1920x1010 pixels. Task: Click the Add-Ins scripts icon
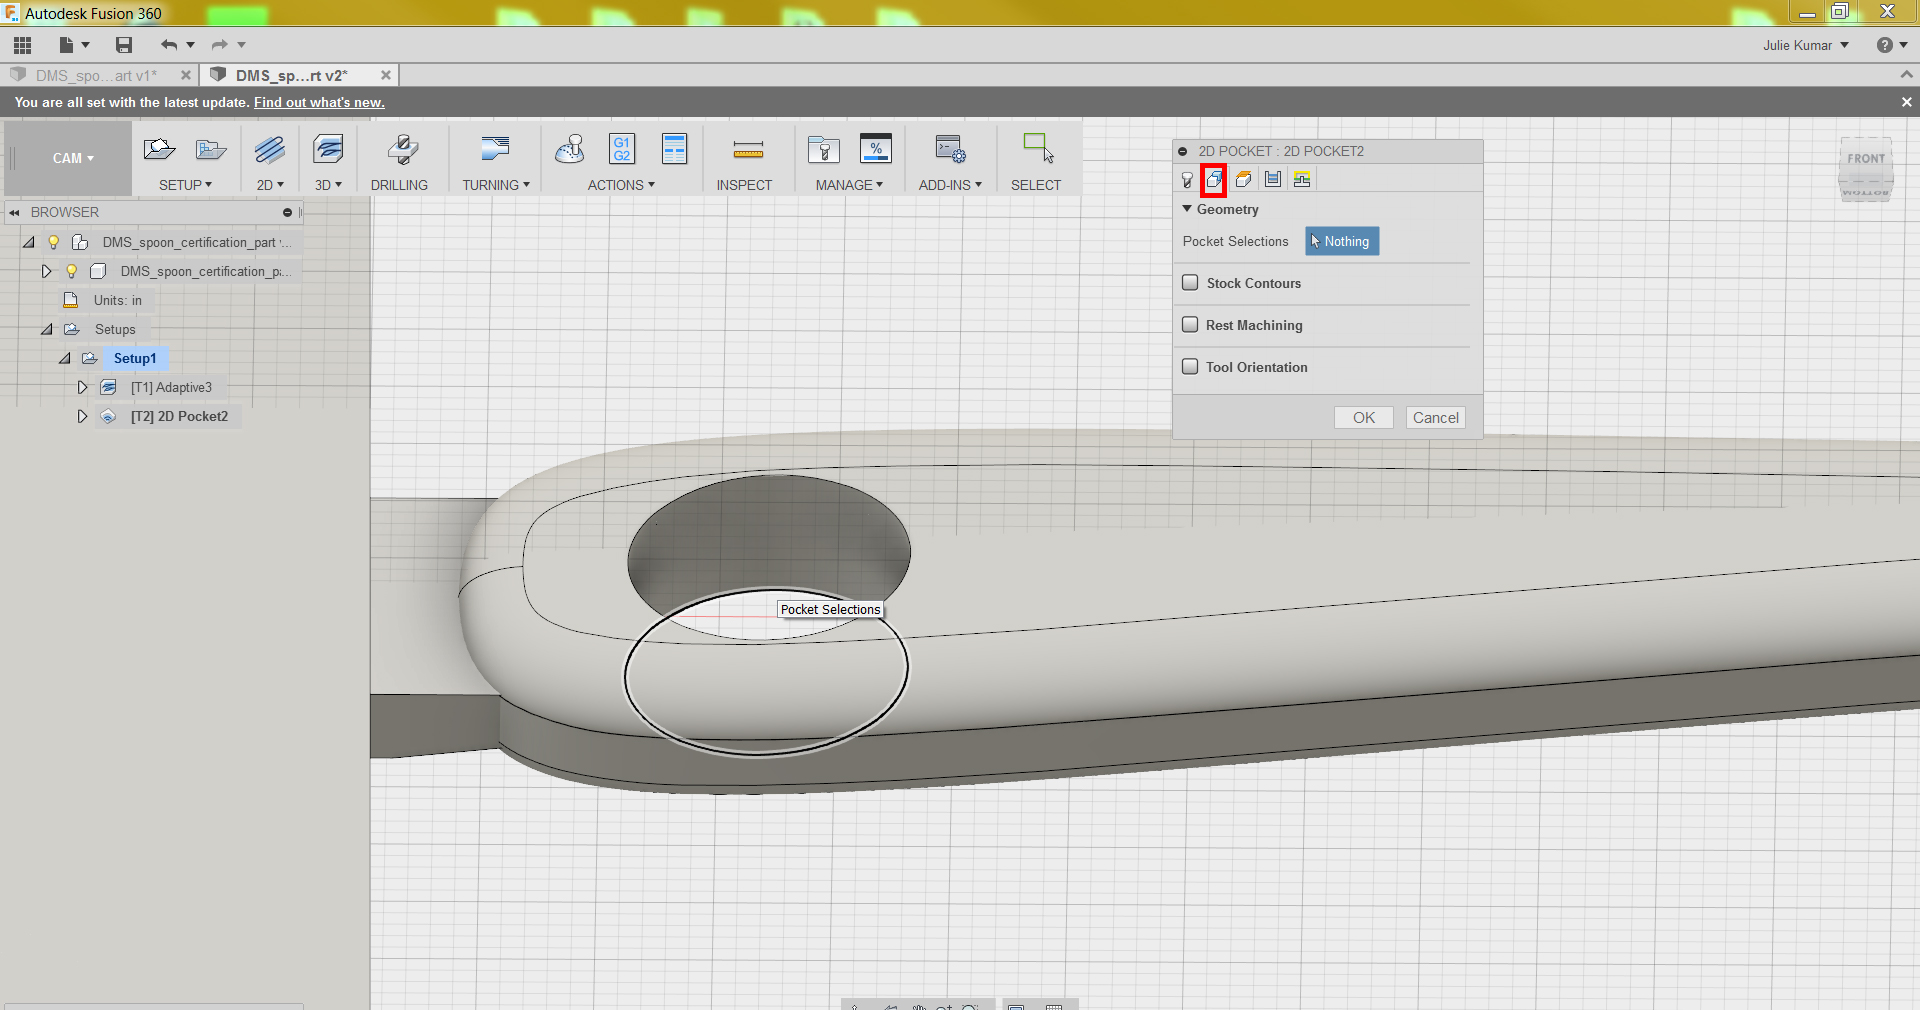coord(950,150)
